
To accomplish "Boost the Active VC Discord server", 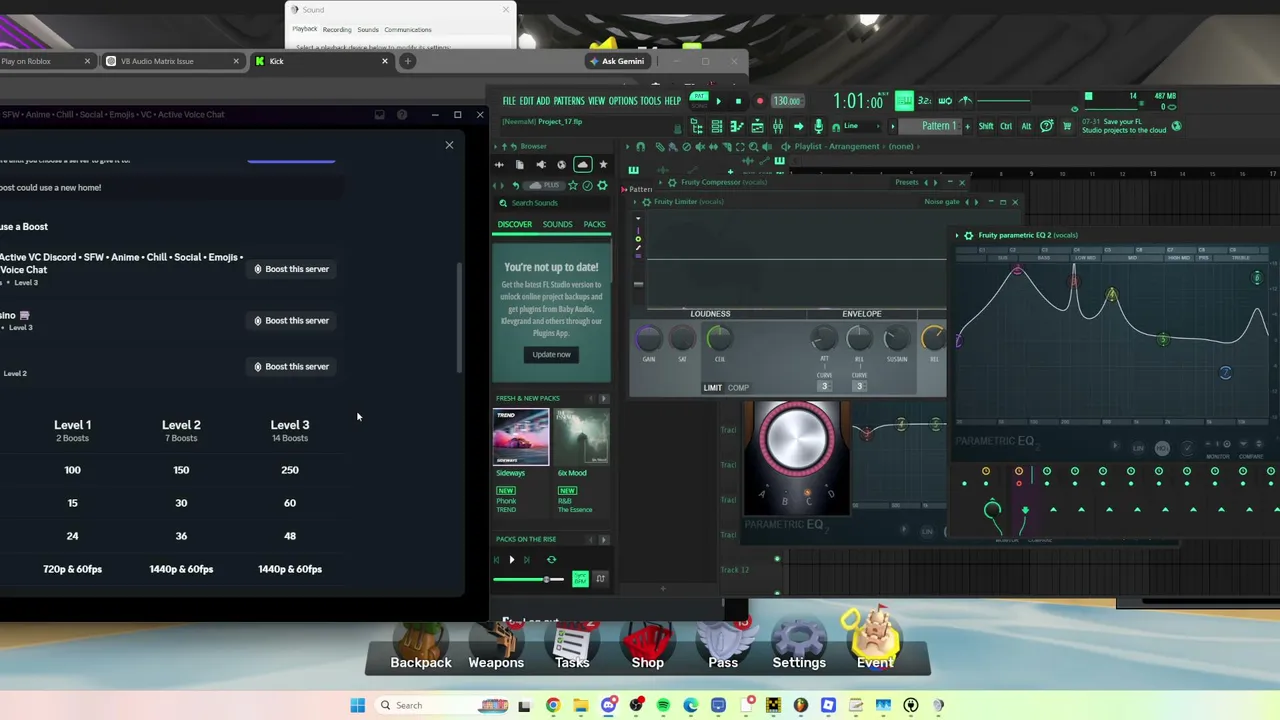I will click(291, 269).
